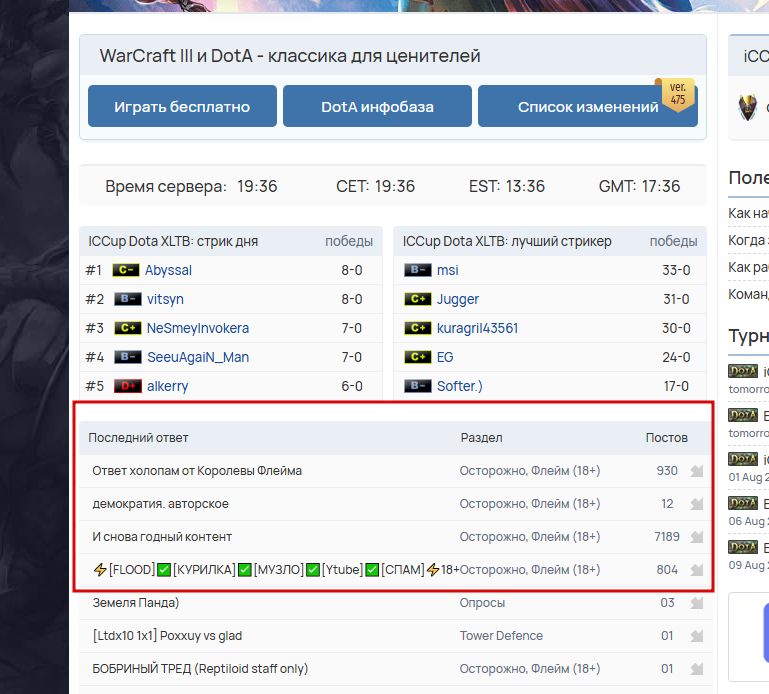Open thread Земеля Панда)

[135, 603]
